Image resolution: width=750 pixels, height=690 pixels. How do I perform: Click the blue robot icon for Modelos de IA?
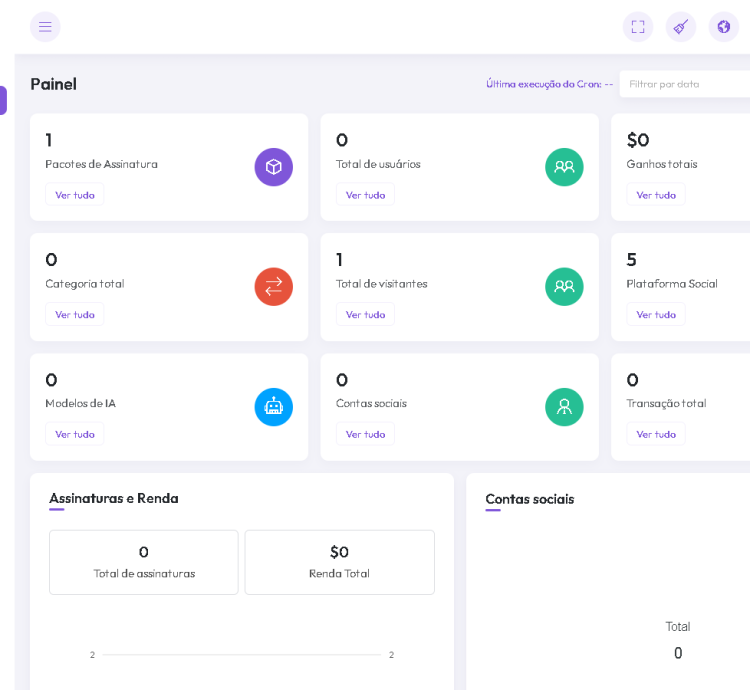point(274,407)
